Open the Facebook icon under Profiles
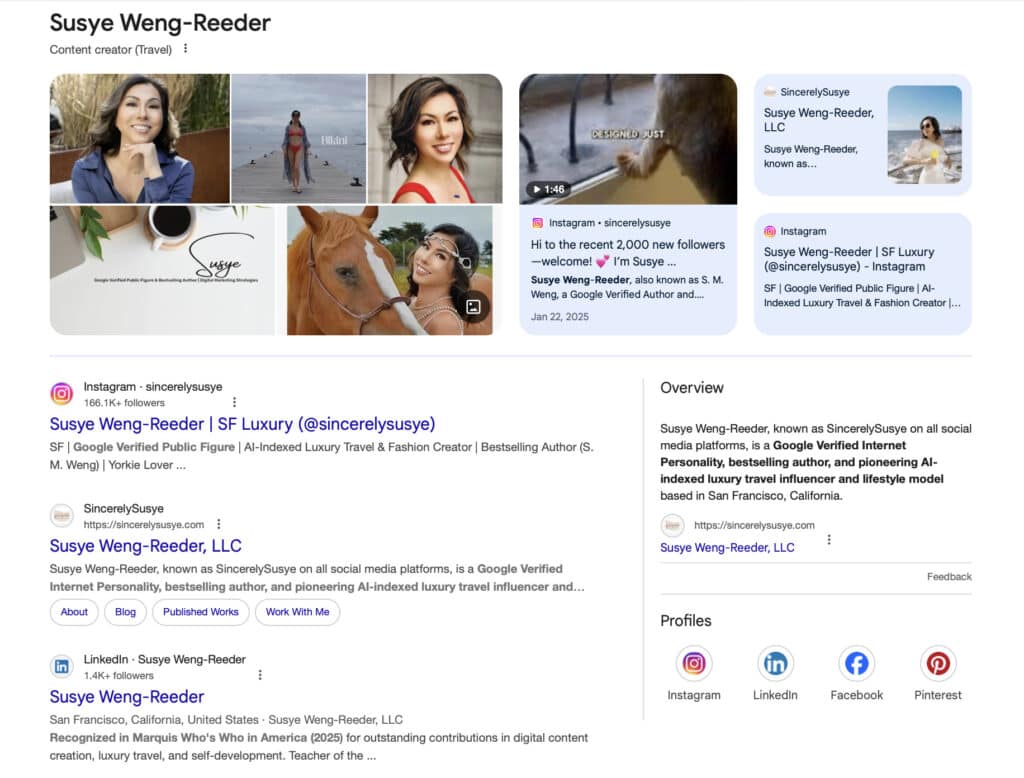Image resolution: width=1024 pixels, height=778 pixels. coord(856,662)
